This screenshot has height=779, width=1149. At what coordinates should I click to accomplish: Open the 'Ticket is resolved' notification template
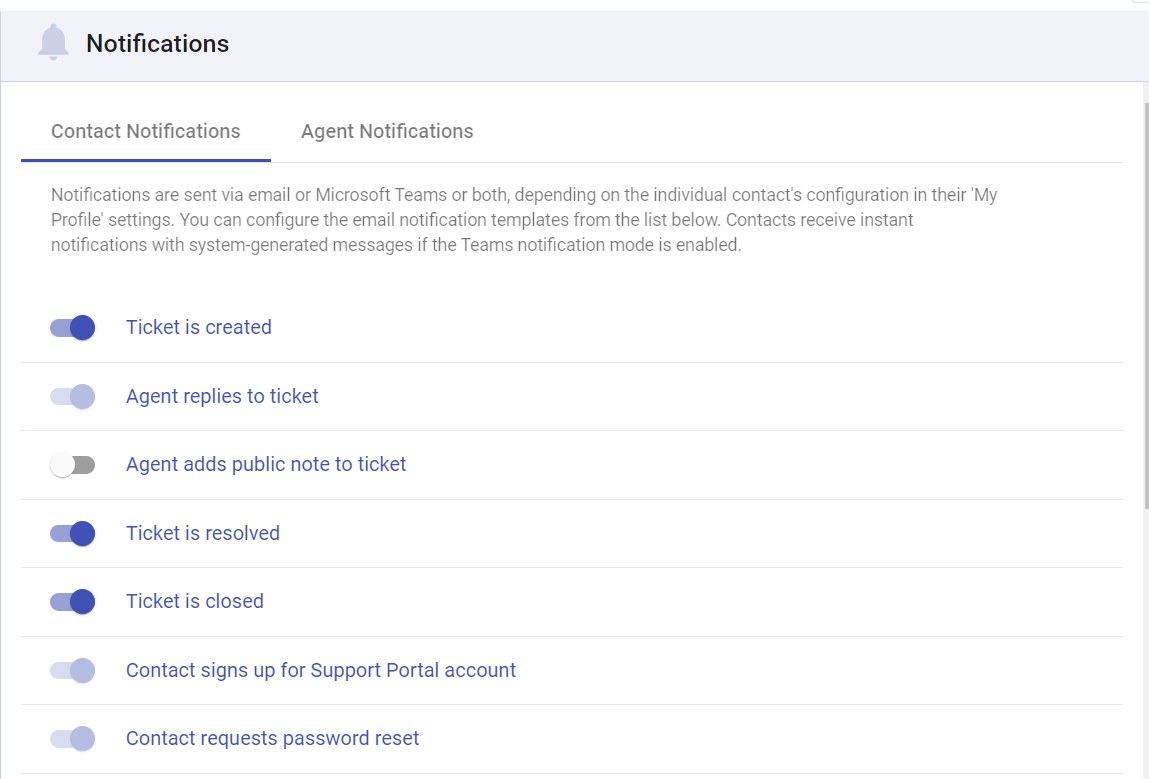tap(202, 533)
